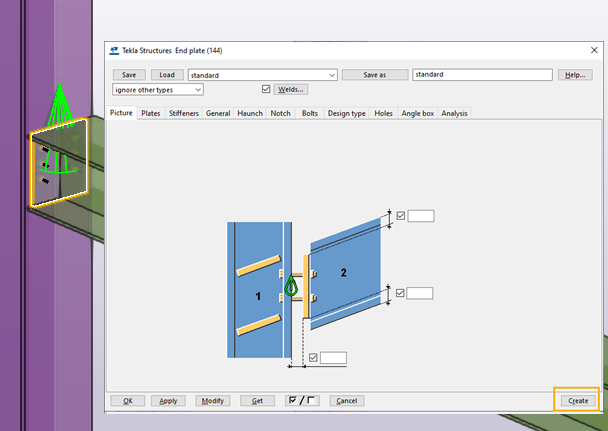
Task: Switch to the Analysis tab
Action: 454,113
